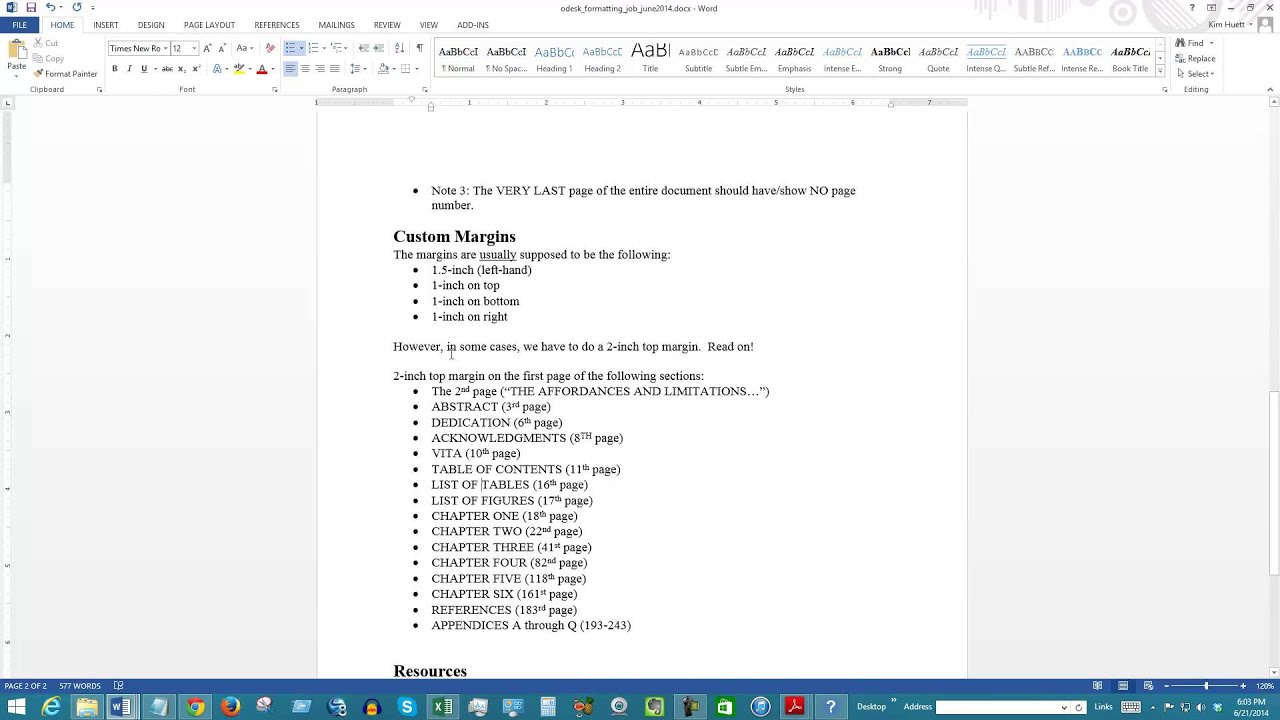This screenshot has height=720, width=1280.
Task: Toggle strikethrough formatting
Action: [167, 69]
